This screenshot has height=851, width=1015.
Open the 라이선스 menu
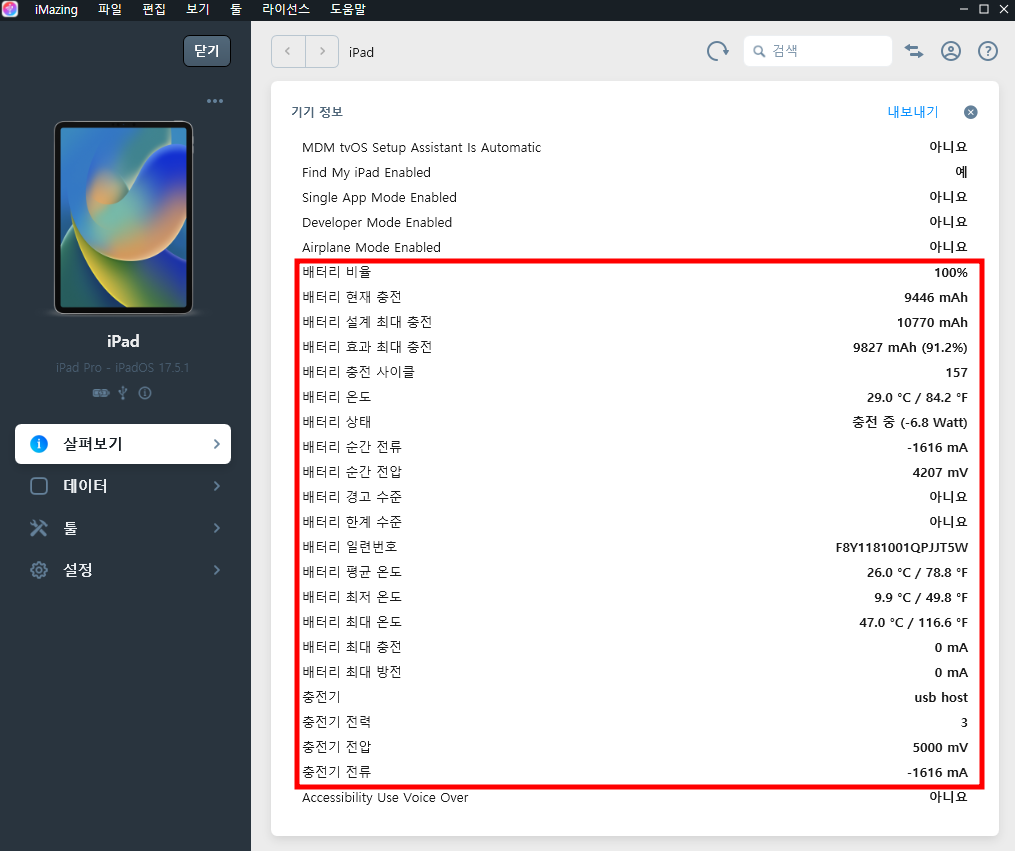tap(285, 9)
